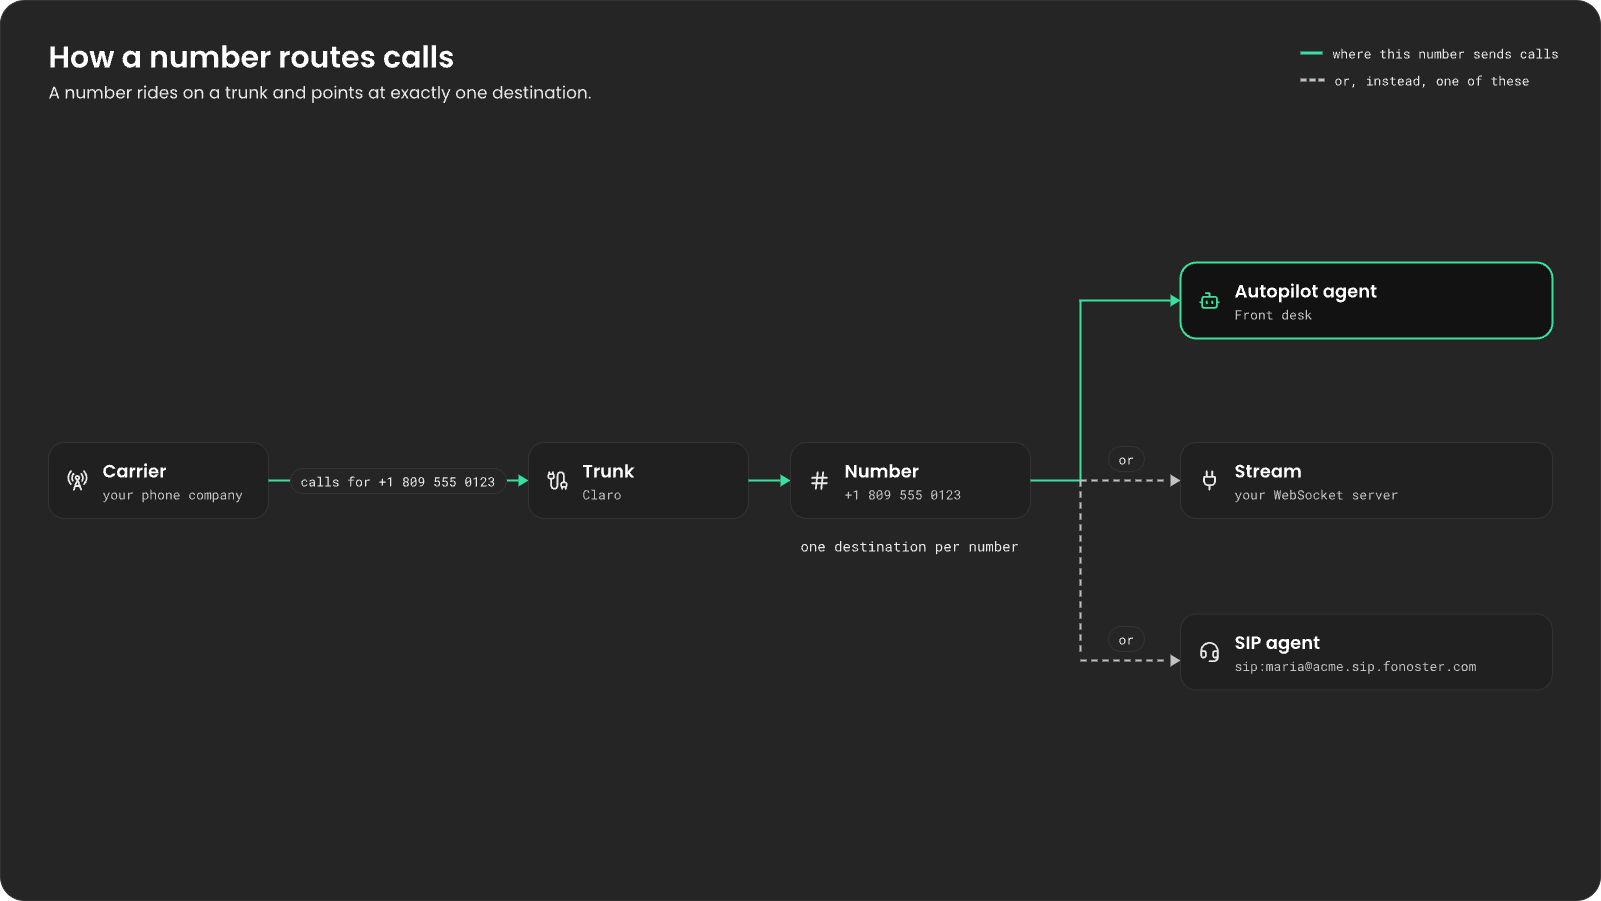This screenshot has height=901, width=1601.
Task: Click the sip:maria@acme.sip.fonoster.com address
Action: pyautogui.click(x=1355, y=667)
